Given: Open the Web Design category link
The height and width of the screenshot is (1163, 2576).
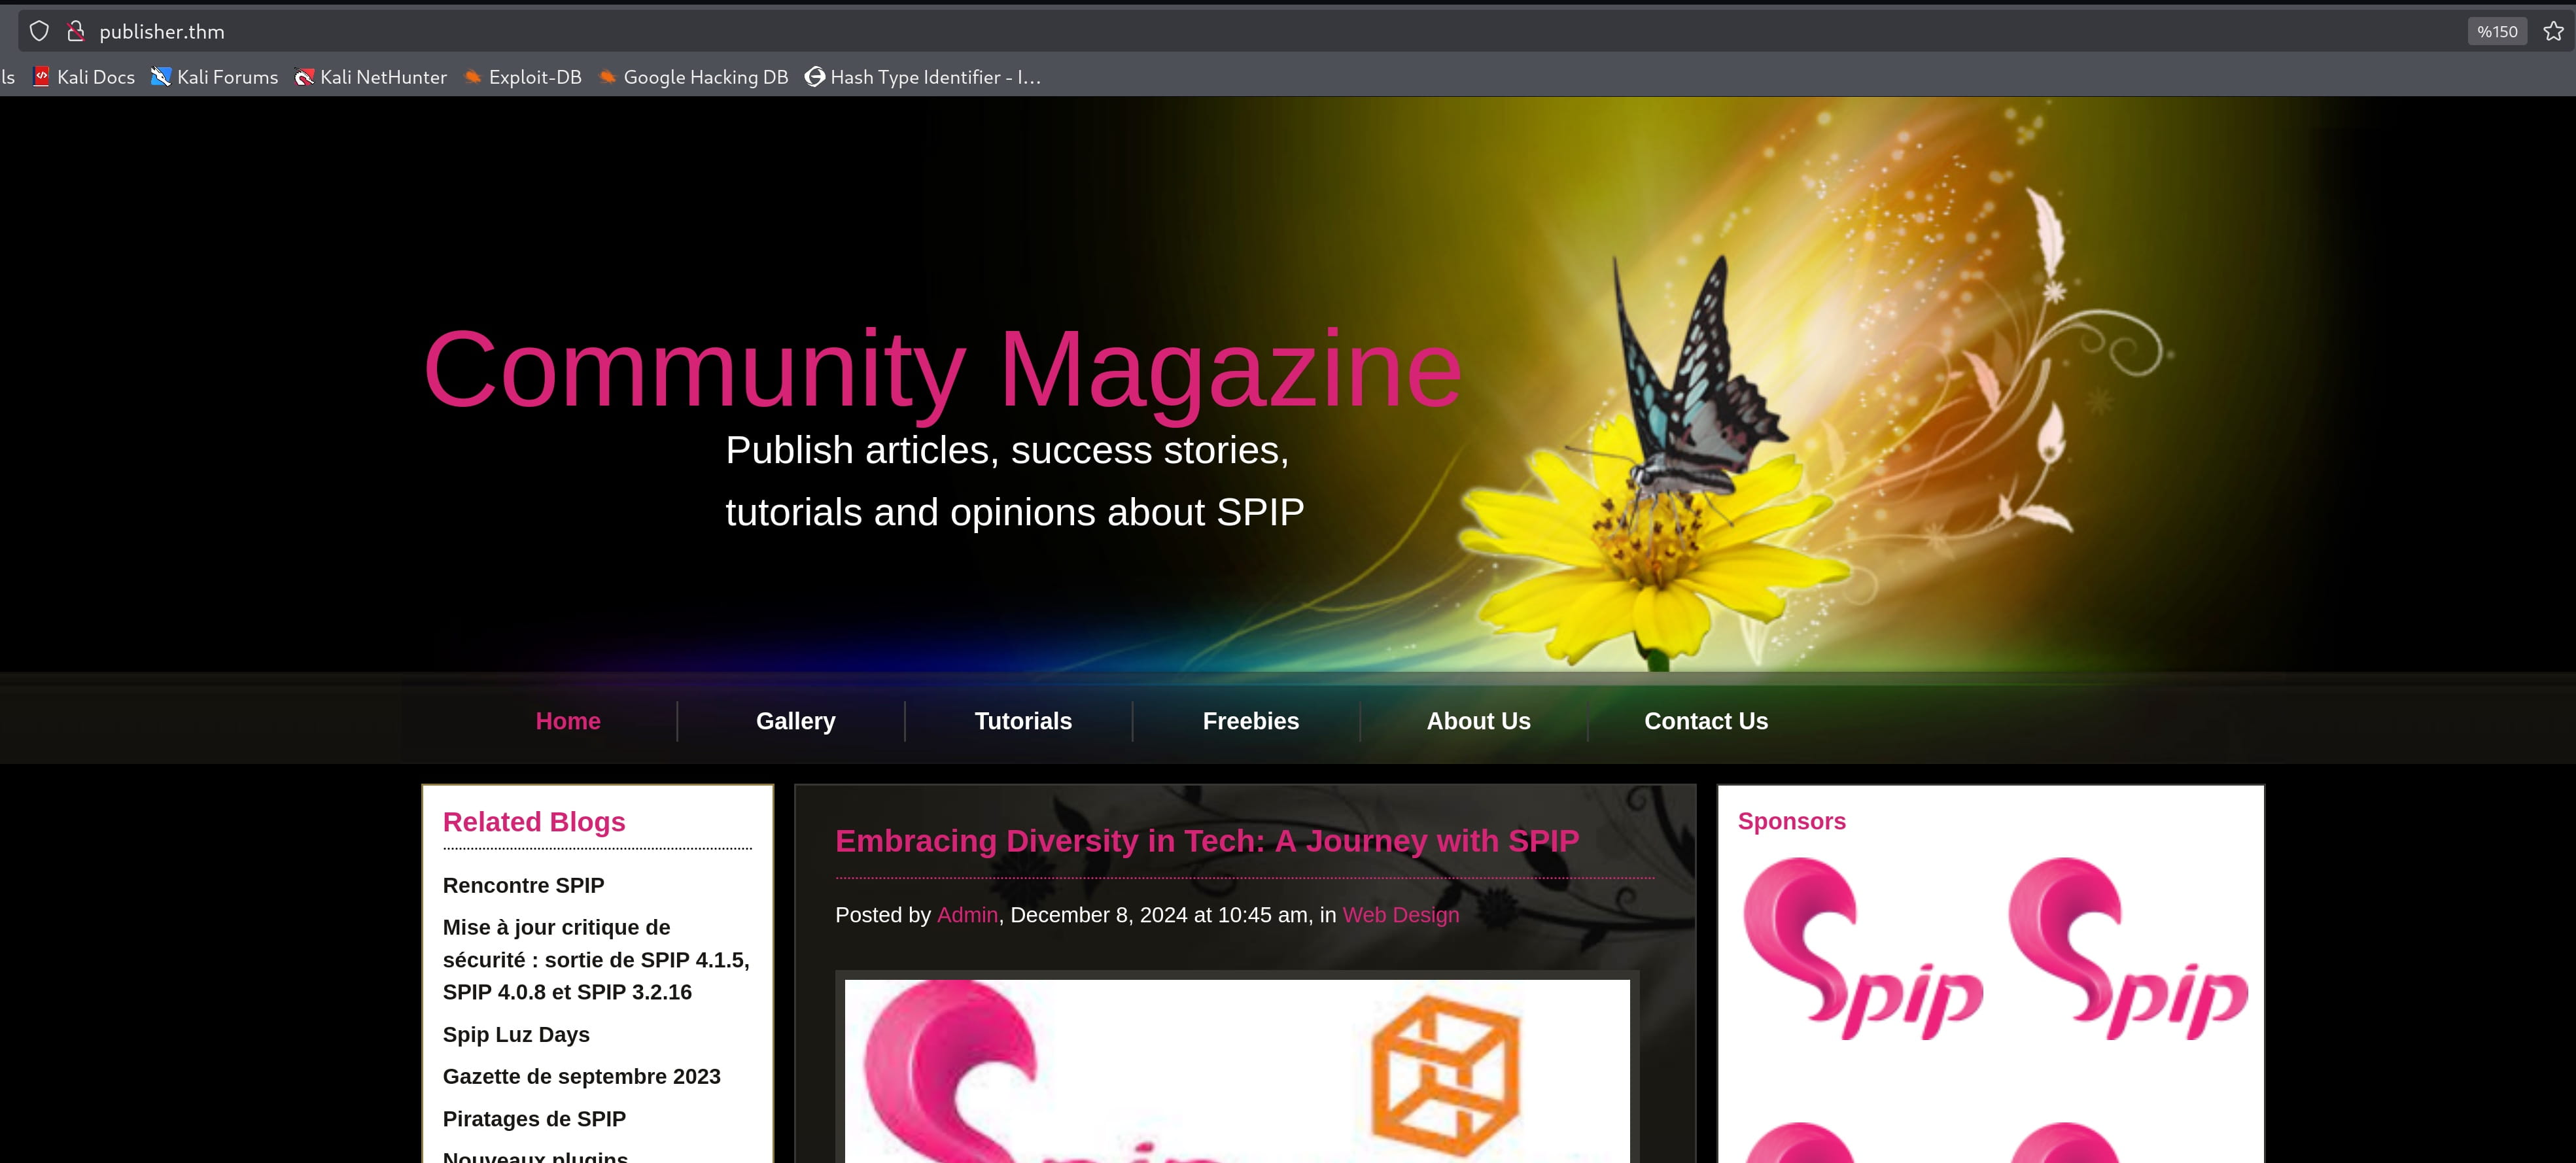Looking at the screenshot, I should (1400, 915).
